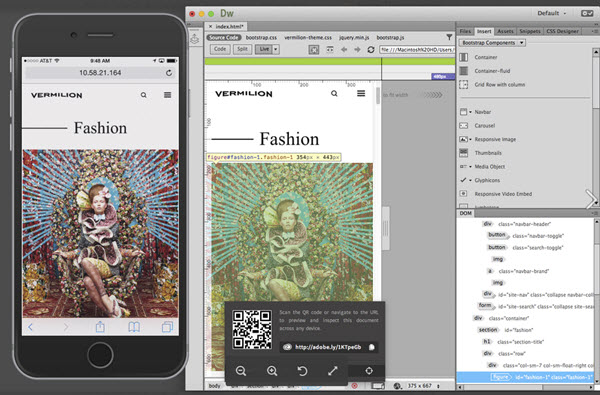Open bootstrap.js related file
The height and width of the screenshot is (395, 600).
[390, 38]
